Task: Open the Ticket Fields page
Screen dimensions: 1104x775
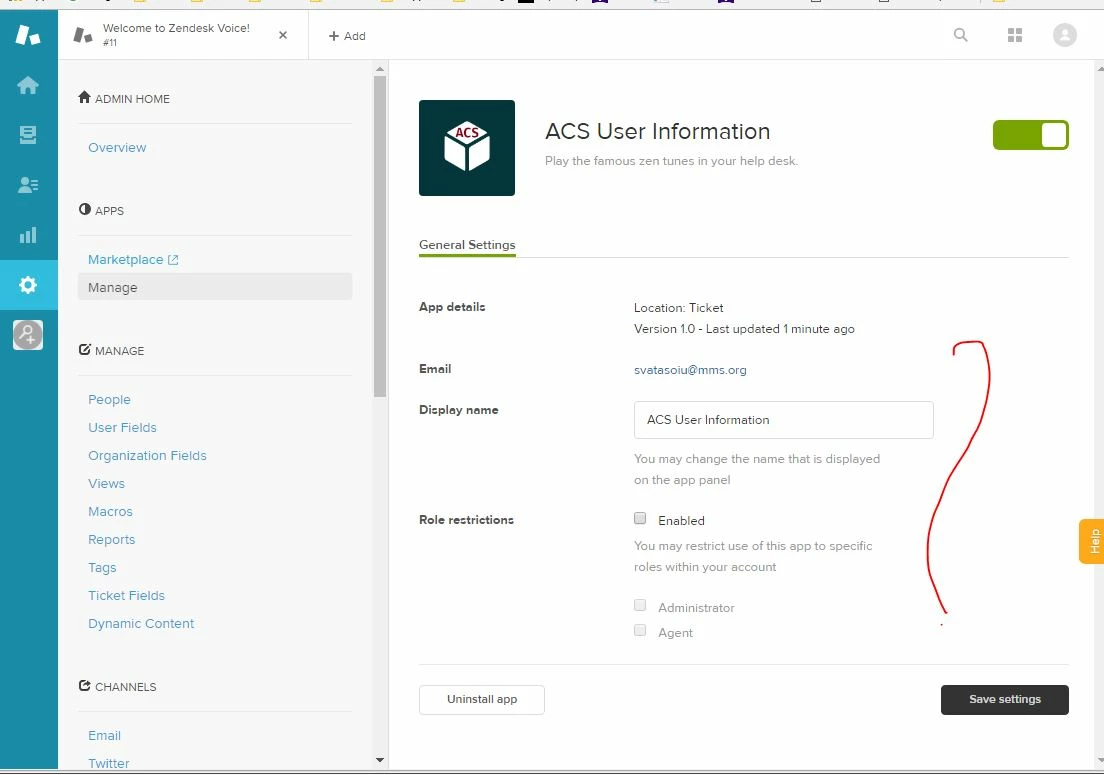Action: click(x=126, y=596)
